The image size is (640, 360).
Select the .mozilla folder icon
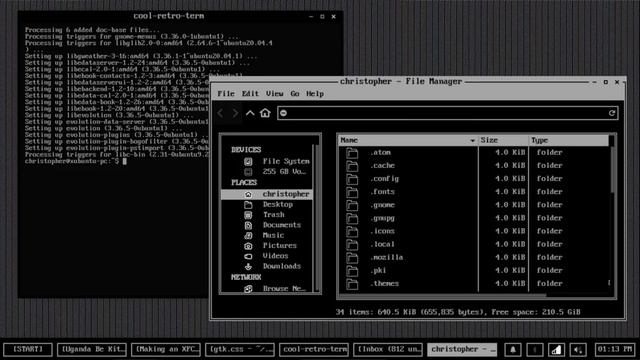coord(352,257)
